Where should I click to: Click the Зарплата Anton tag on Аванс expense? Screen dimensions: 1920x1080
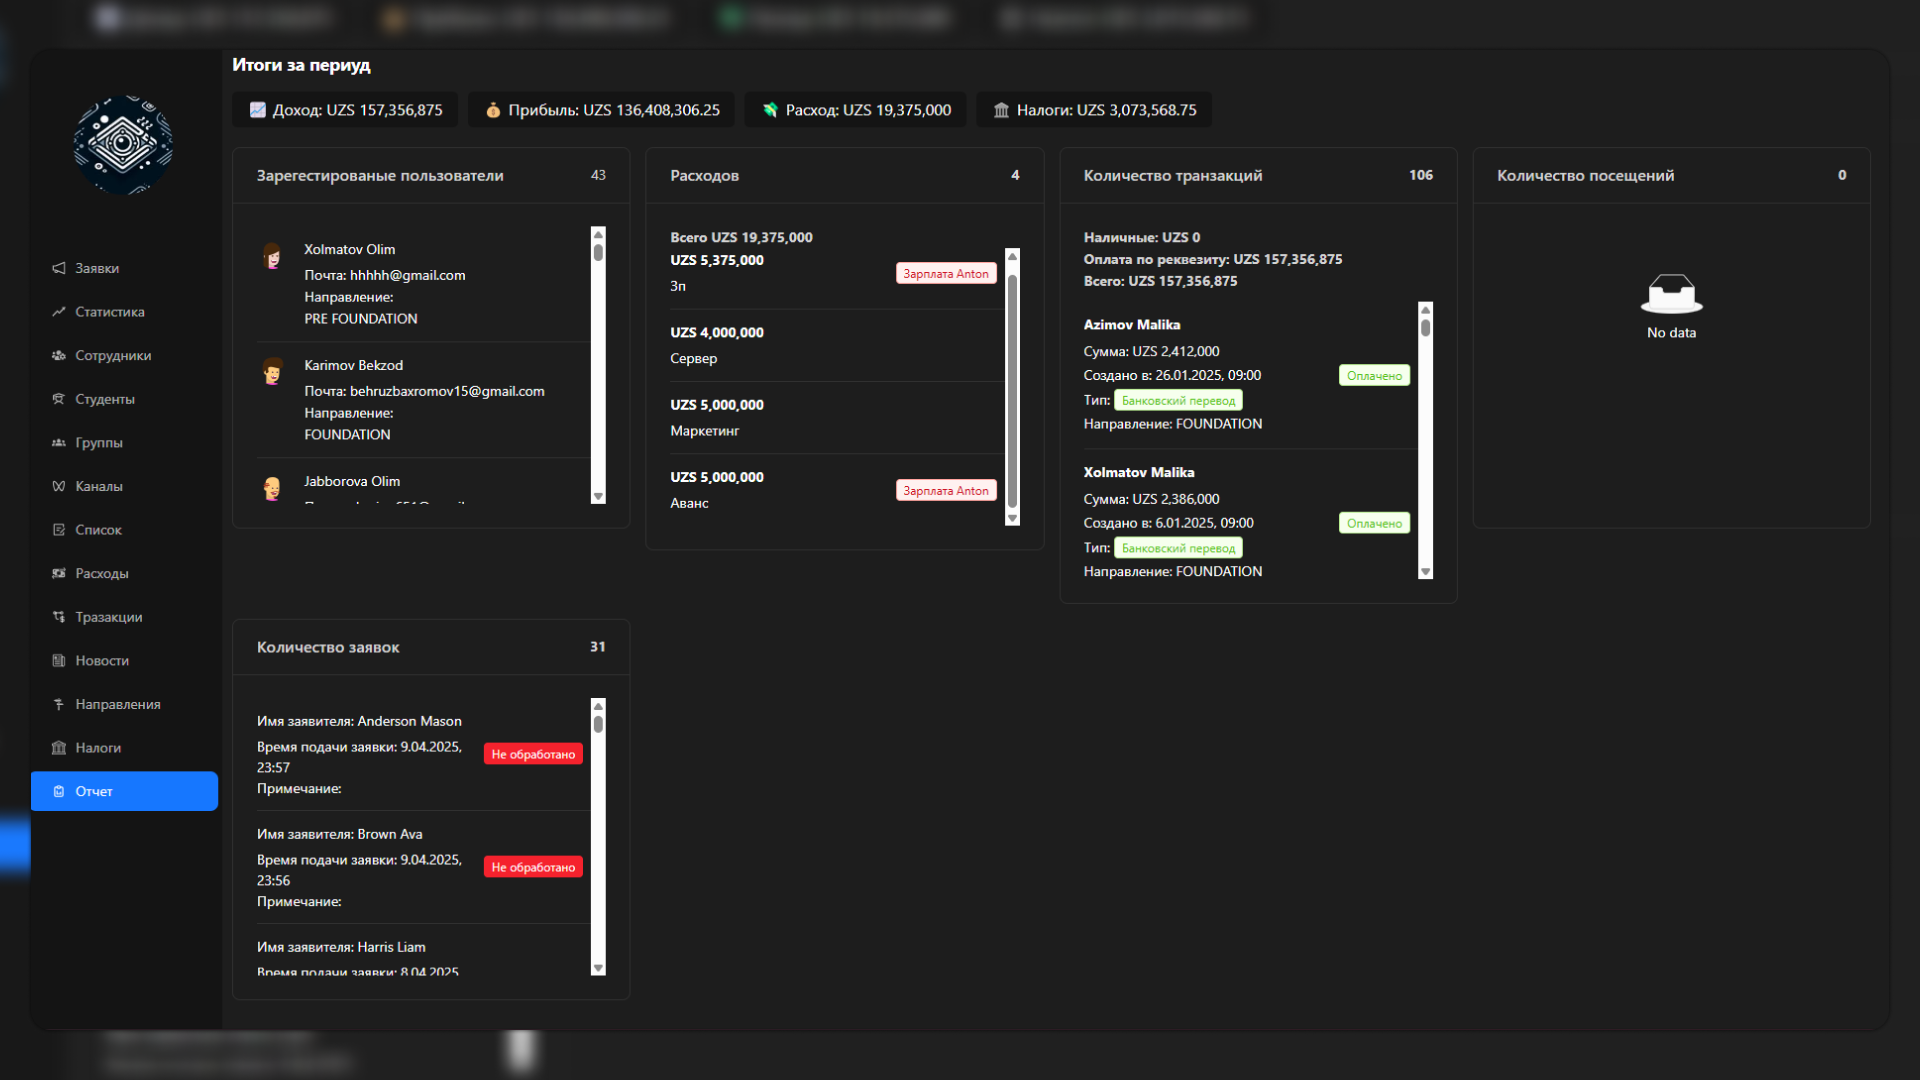[946, 491]
